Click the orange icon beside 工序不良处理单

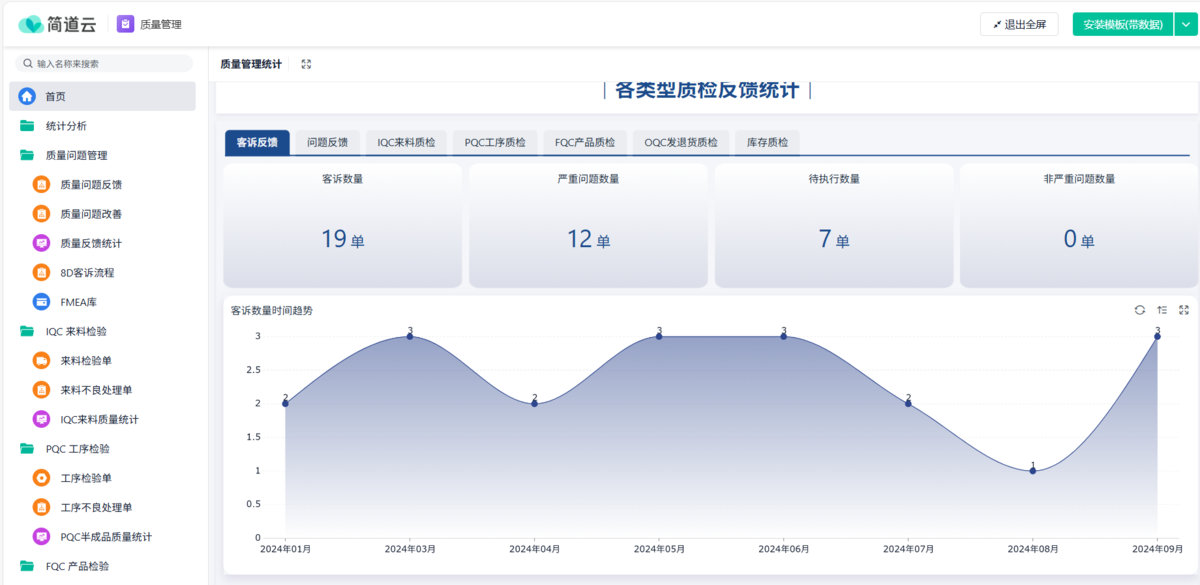pyautogui.click(x=41, y=507)
